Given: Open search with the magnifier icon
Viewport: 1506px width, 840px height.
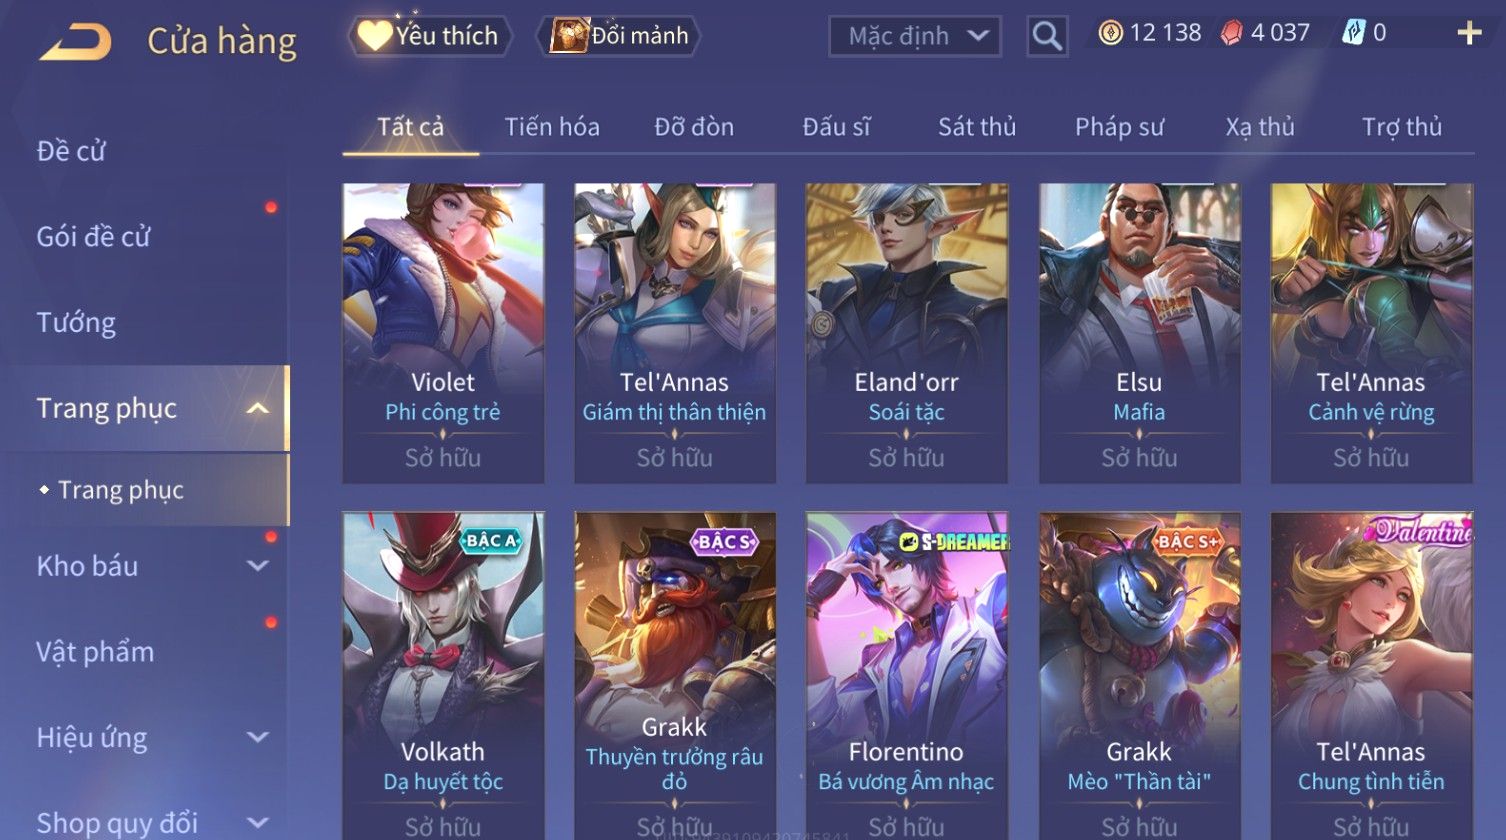Looking at the screenshot, I should (x=1047, y=36).
